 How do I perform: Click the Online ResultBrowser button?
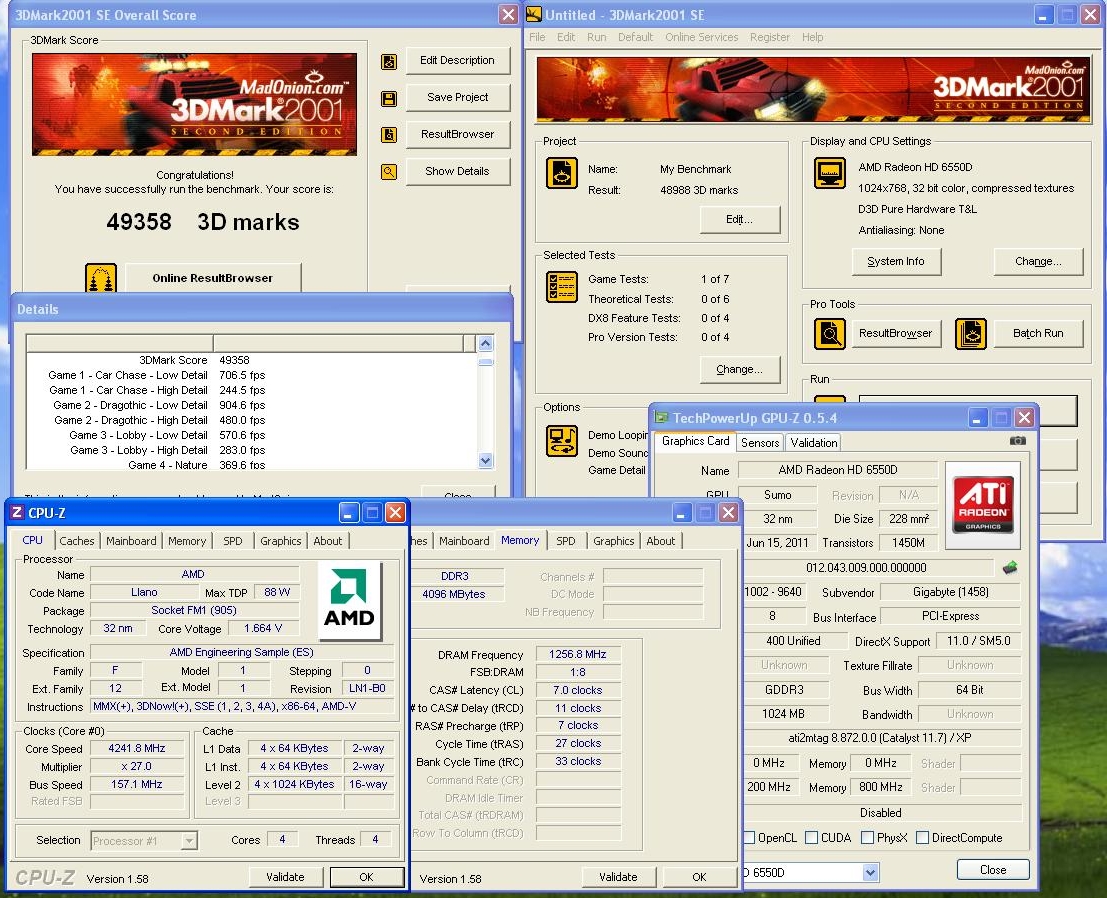tap(212, 278)
